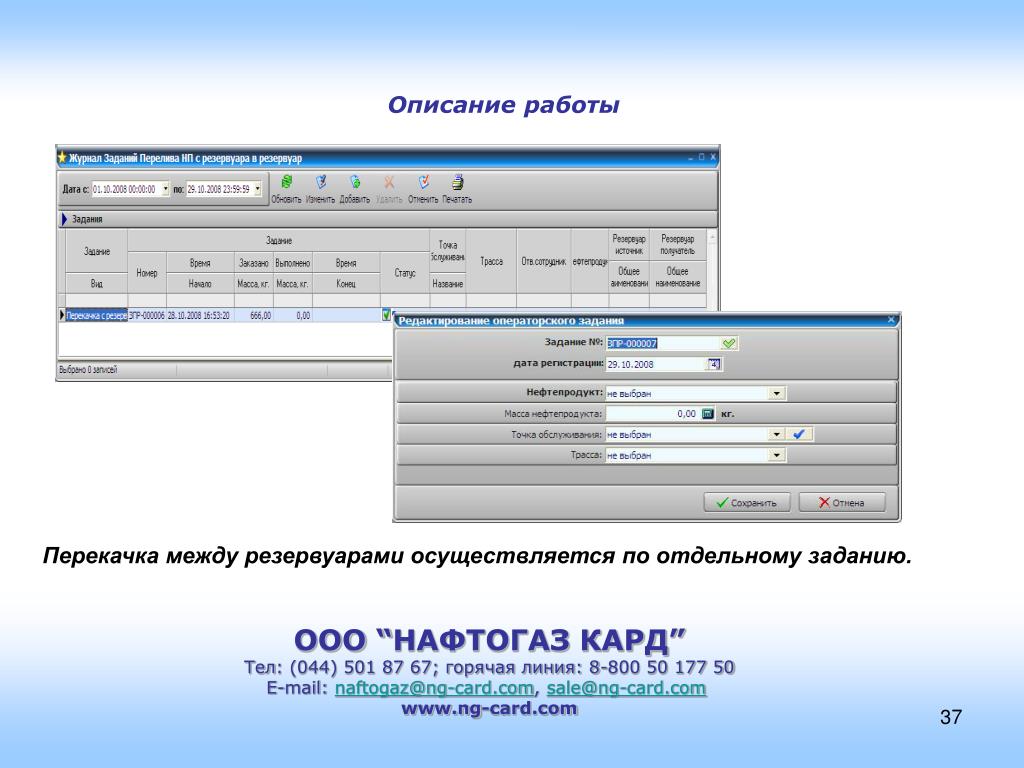This screenshot has height=768, width=1024.
Task: Open calendar icon for дата регистрации
Action: point(714,364)
